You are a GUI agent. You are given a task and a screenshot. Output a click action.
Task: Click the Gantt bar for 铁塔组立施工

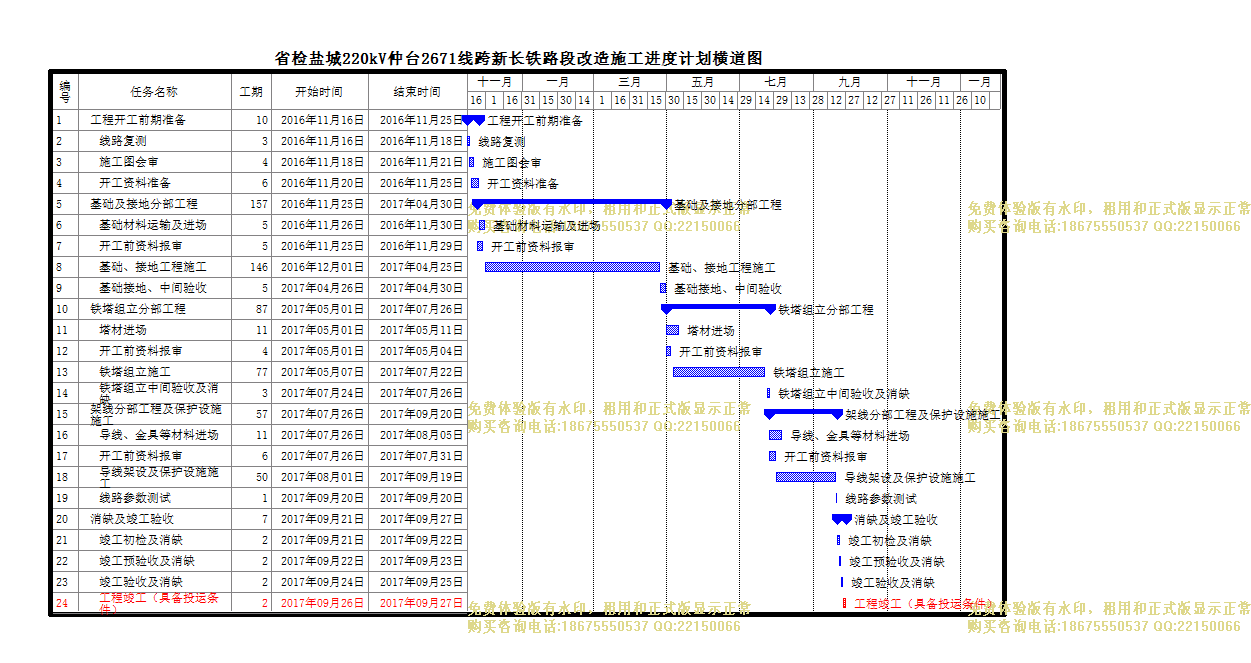pos(719,372)
